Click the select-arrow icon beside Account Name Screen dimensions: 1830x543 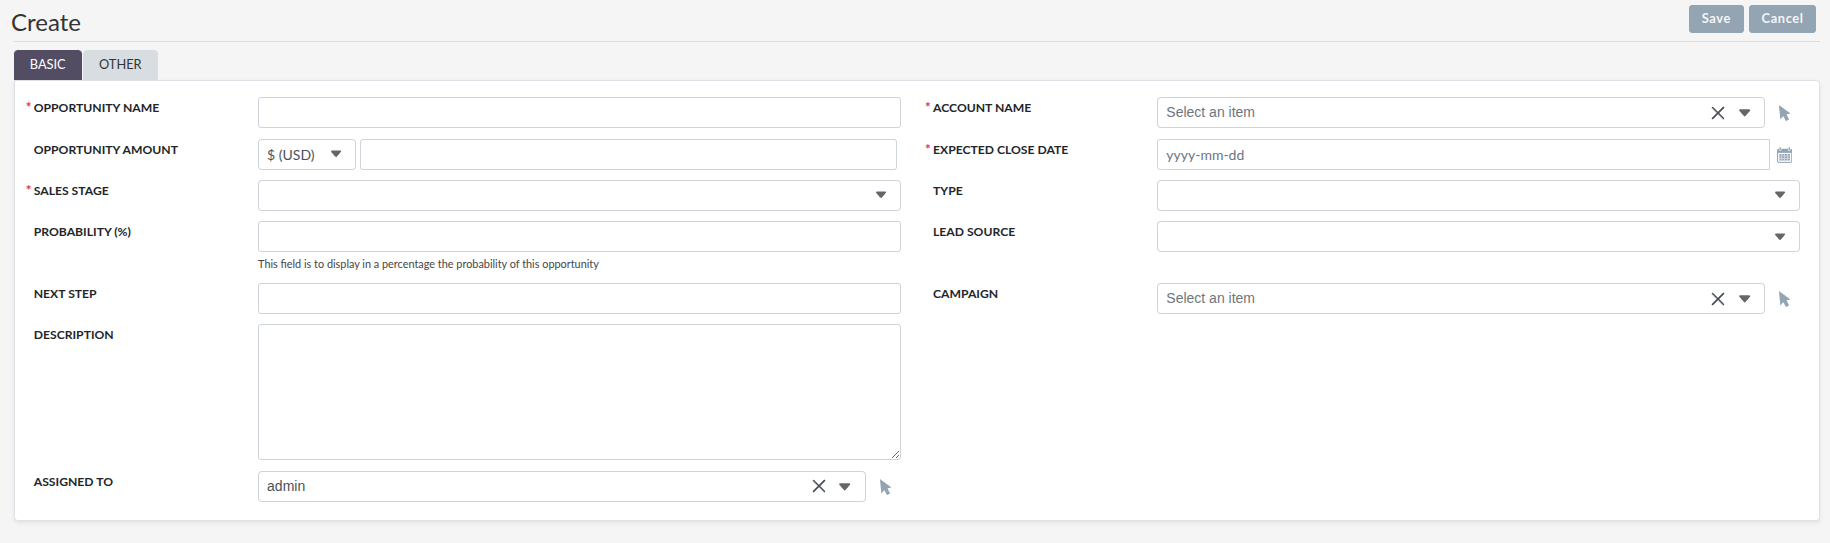1784,113
